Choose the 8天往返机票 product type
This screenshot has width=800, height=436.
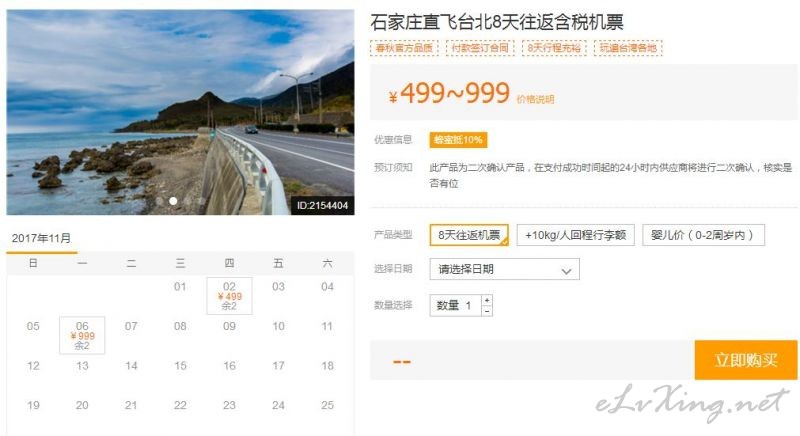[469, 235]
